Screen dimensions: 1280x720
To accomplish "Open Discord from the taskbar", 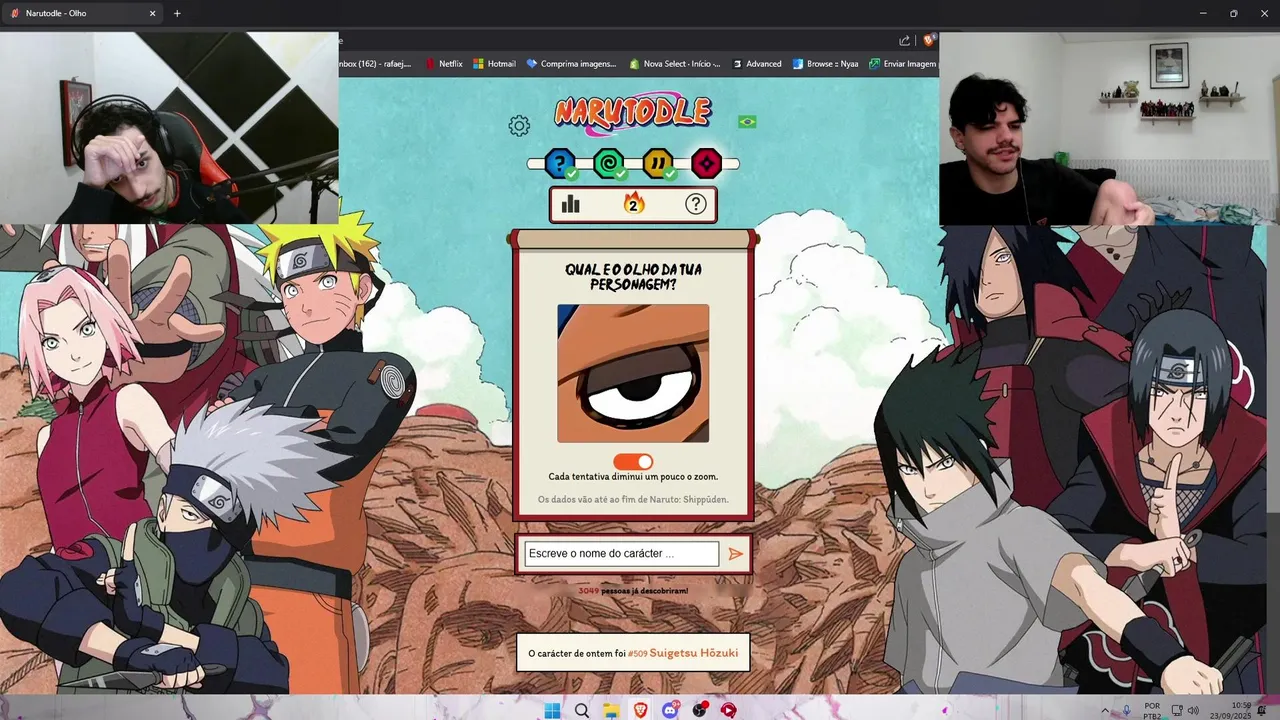I will click(x=670, y=710).
